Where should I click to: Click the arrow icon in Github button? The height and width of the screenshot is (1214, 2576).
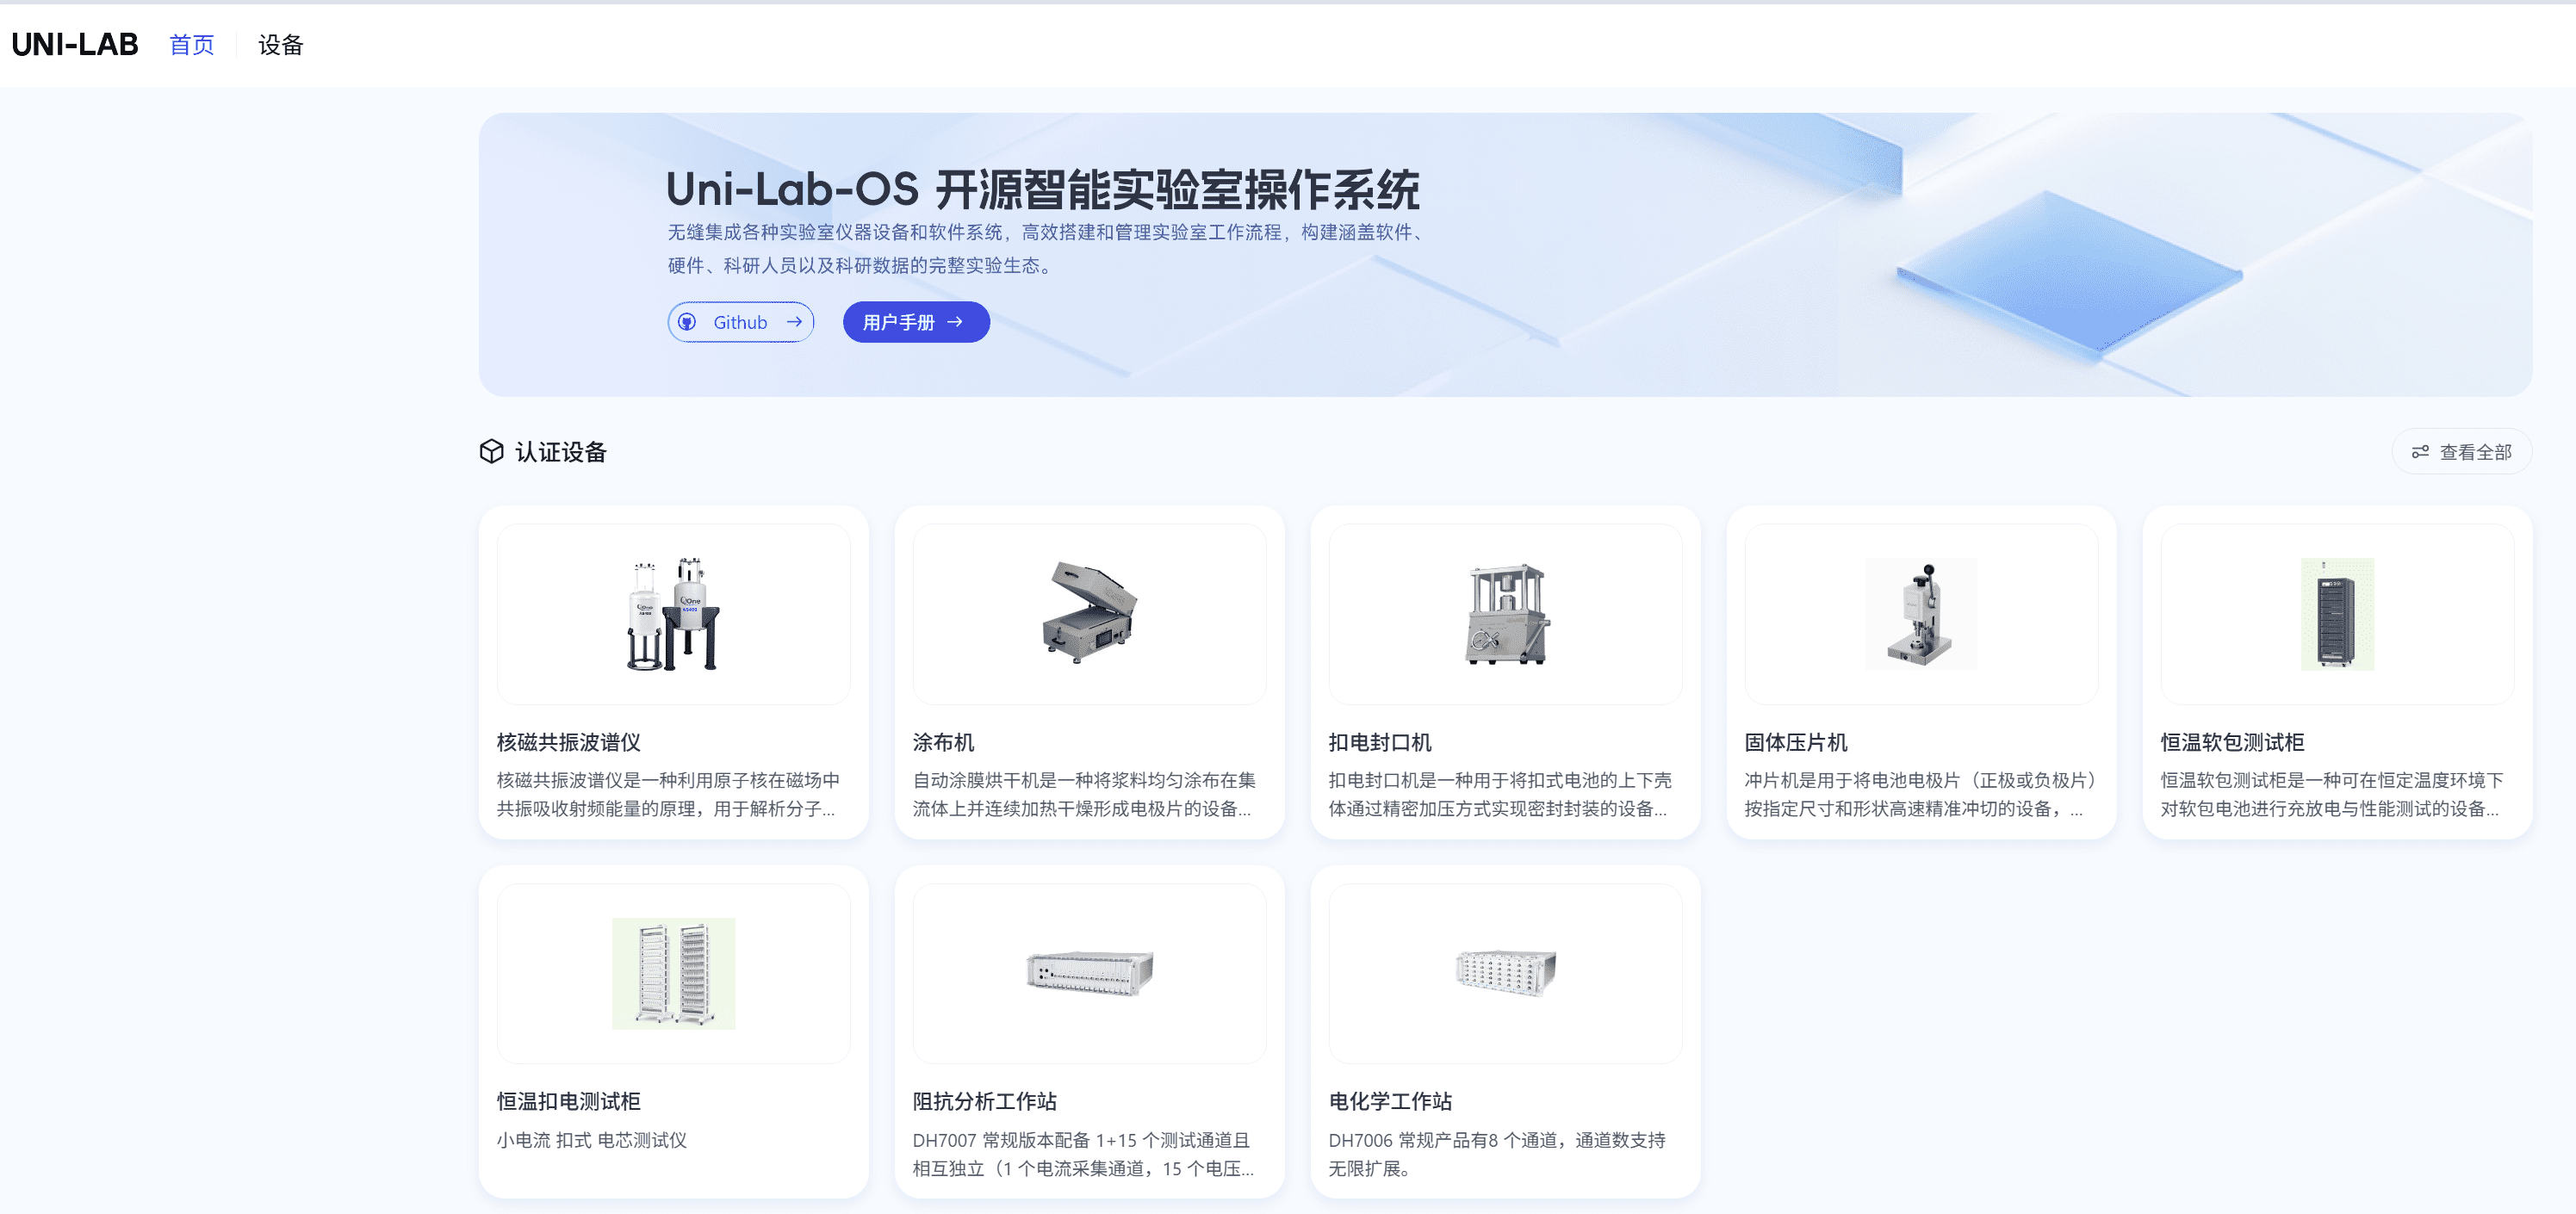point(794,322)
